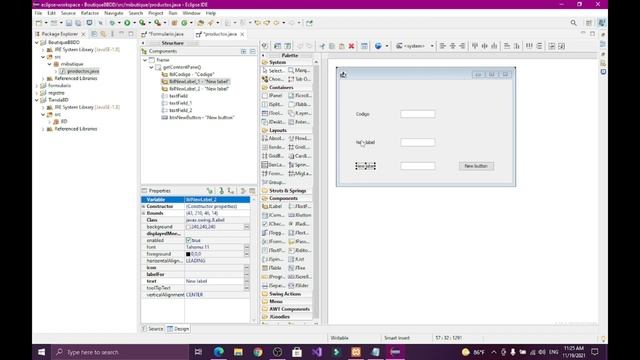
Task: Switch to the Design tab at bottom
Action: (x=178, y=329)
